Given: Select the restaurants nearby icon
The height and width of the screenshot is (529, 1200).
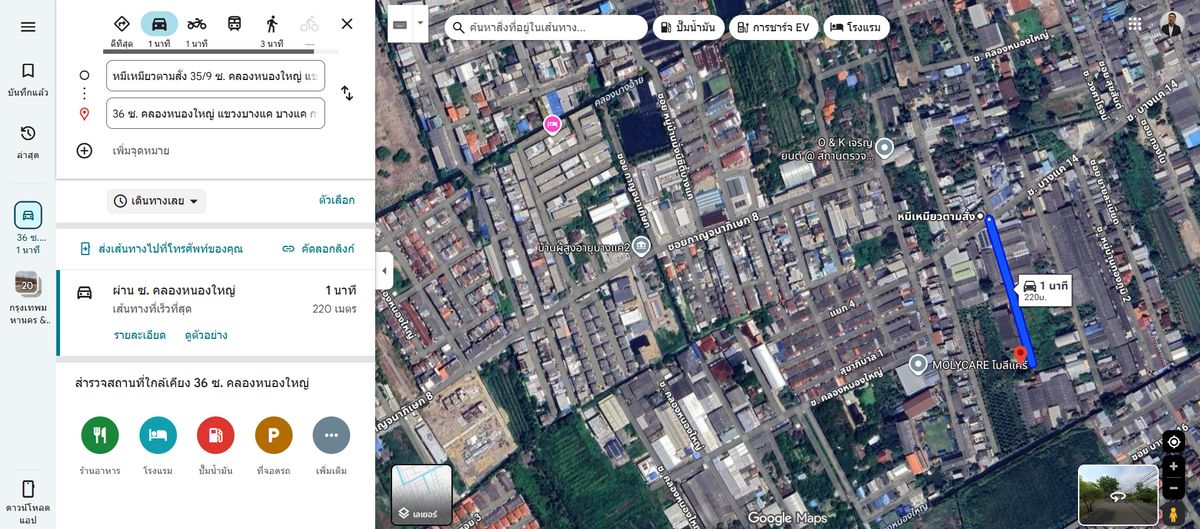Looking at the screenshot, I should tap(100, 435).
